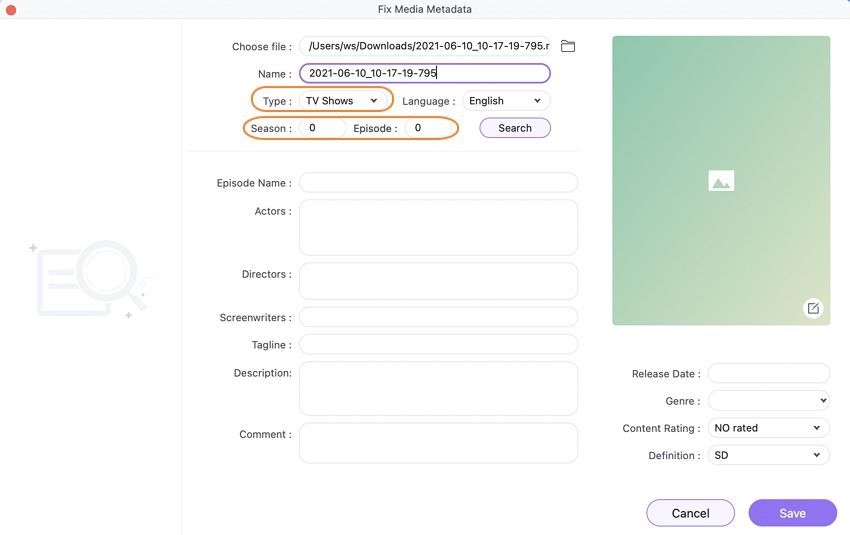Click the red close window button
Screen dimensions: 850x535
click(x=11, y=10)
